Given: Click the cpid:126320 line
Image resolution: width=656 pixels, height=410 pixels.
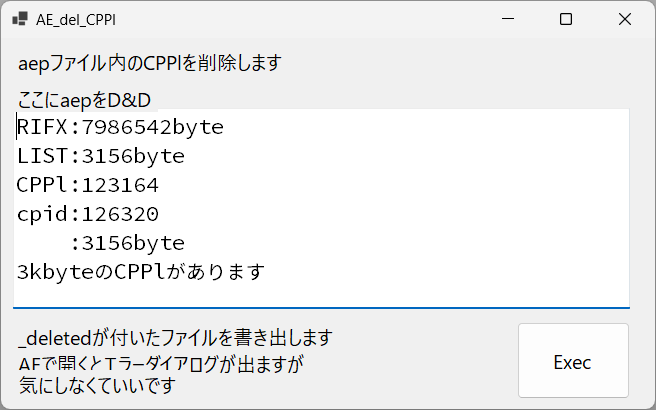Looking at the screenshot, I should point(88,214).
